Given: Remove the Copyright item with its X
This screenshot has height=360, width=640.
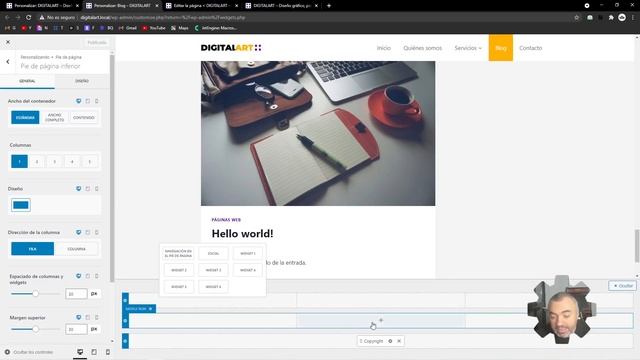Looking at the screenshot, I should tap(399, 341).
